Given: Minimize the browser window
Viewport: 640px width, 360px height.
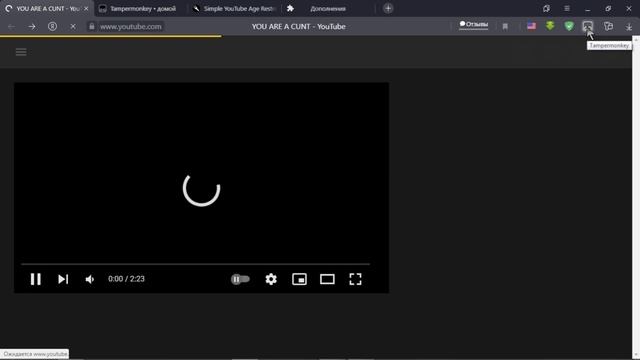Looking at the screenshot, I should click(x=588, y=9).
